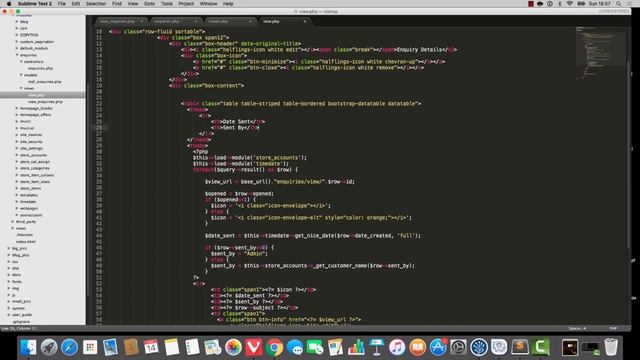
Task: Switch to view_enquiries.php tab
Action: pyautogui.click(x=118, y=21)
